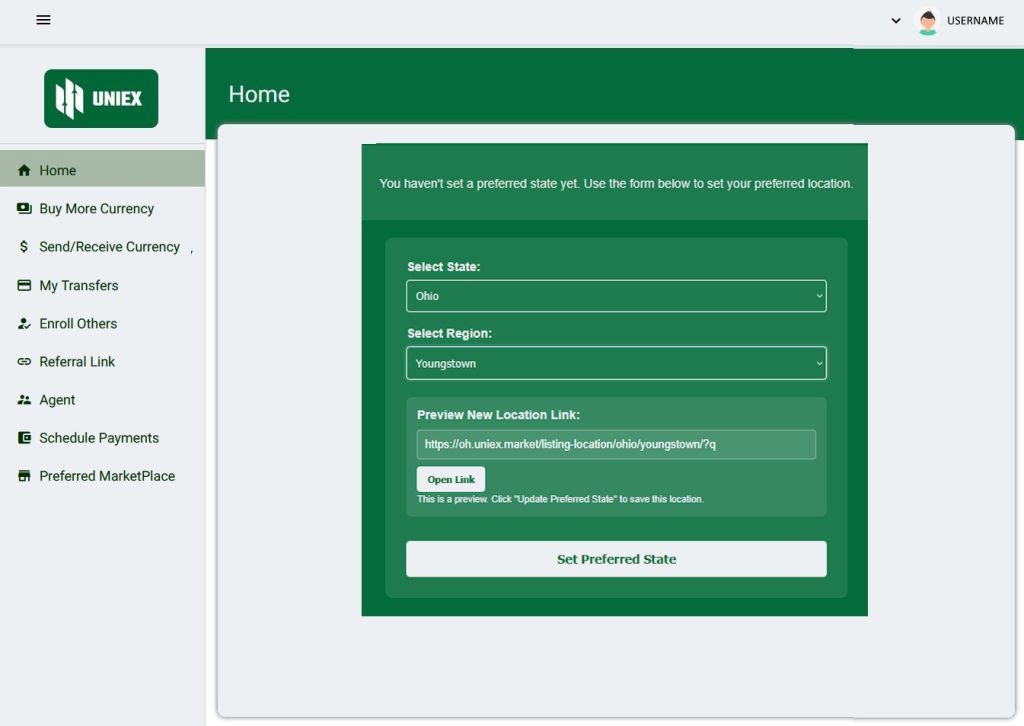Viewport: 1024px width, 726px height.
Task: Open the hamburger menu icon
Action: click(x=43, y=20)
